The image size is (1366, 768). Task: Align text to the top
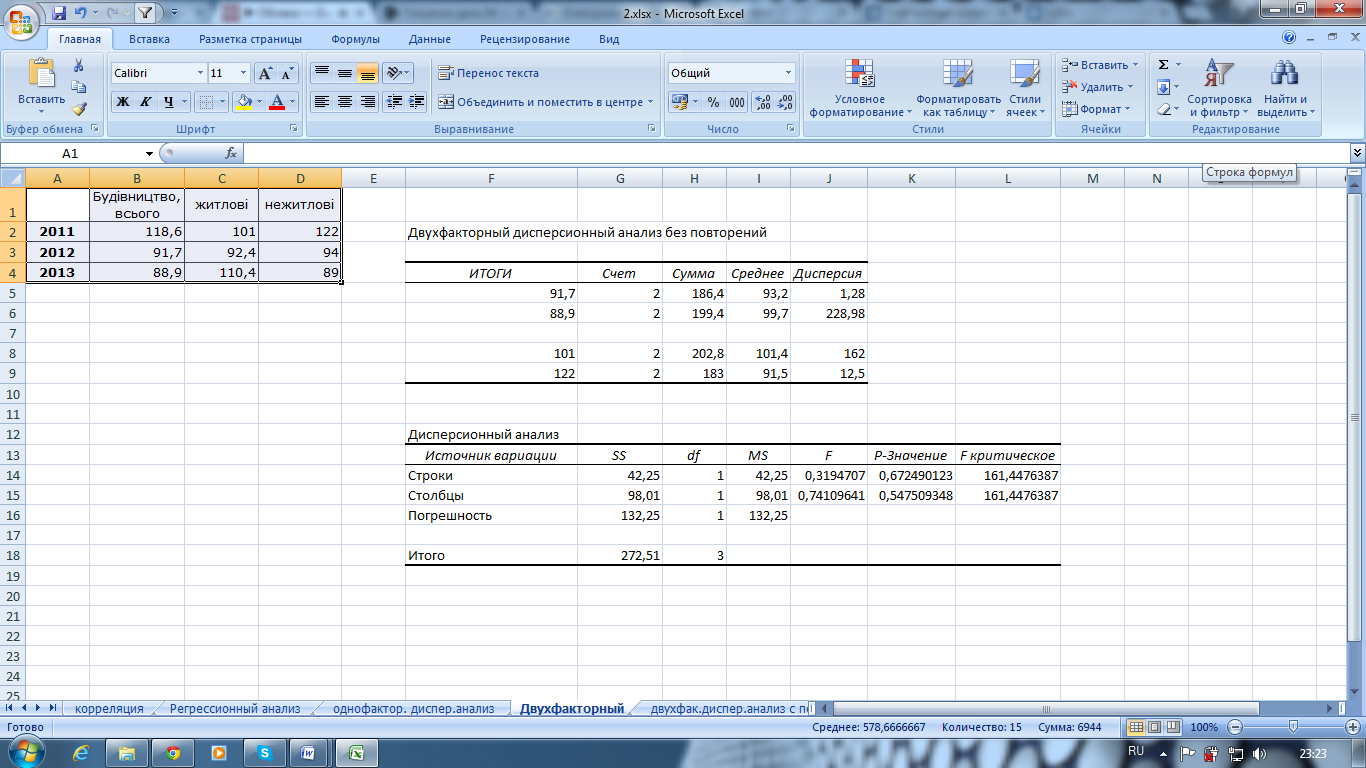coord(321,73)
